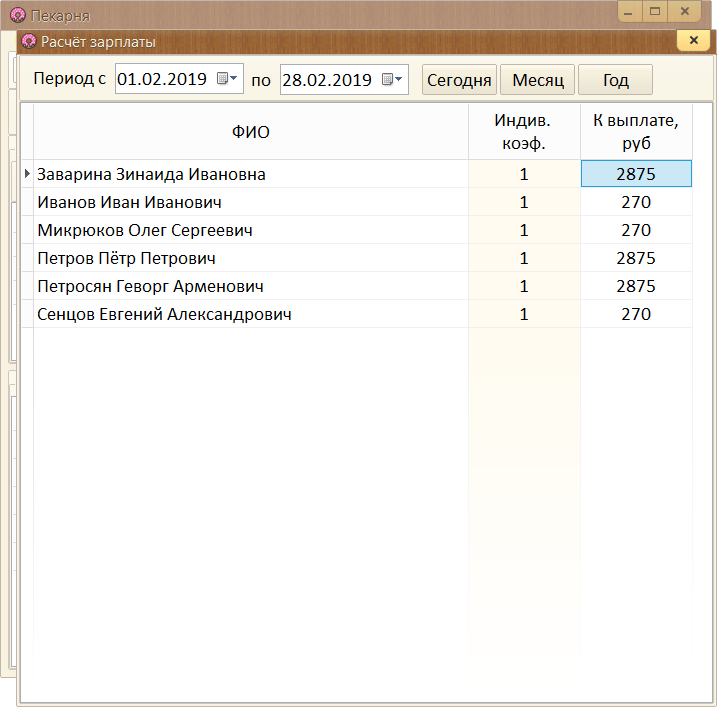Close the Расчёт зарплаты window
Screen dimensions: 717x707
(693, 40)
